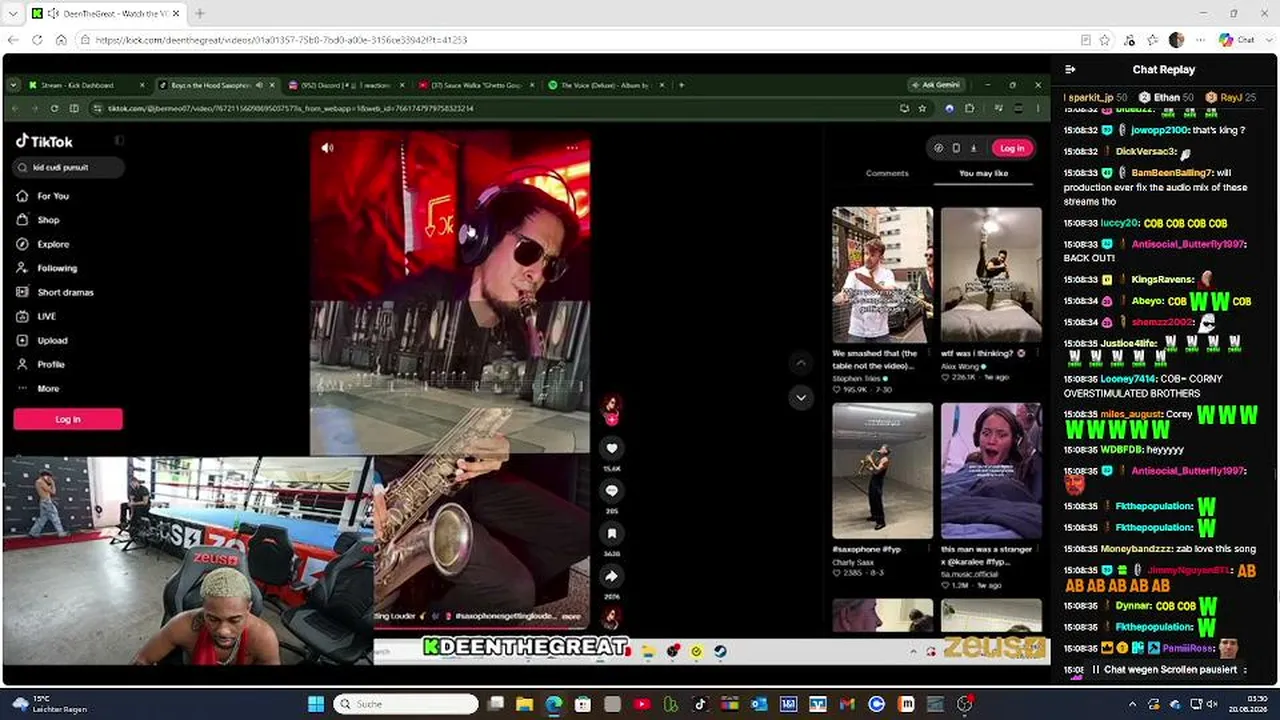Show hidden system tray icons
Image resolution: width=1280 pixels, height=720 pixels.
pyautogui.click(x=1132, y=704)
